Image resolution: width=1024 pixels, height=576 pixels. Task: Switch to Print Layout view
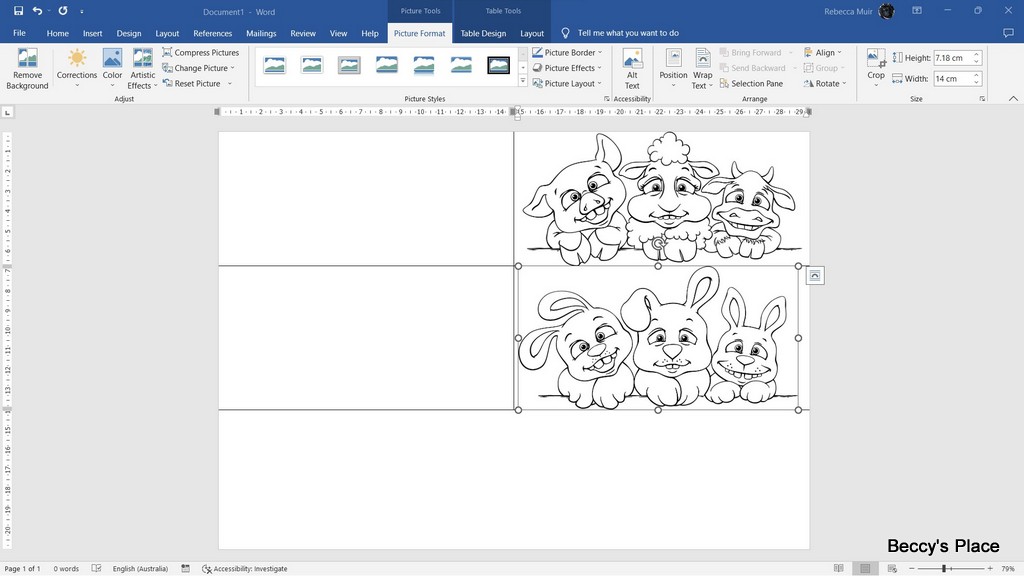click(865, 569)
